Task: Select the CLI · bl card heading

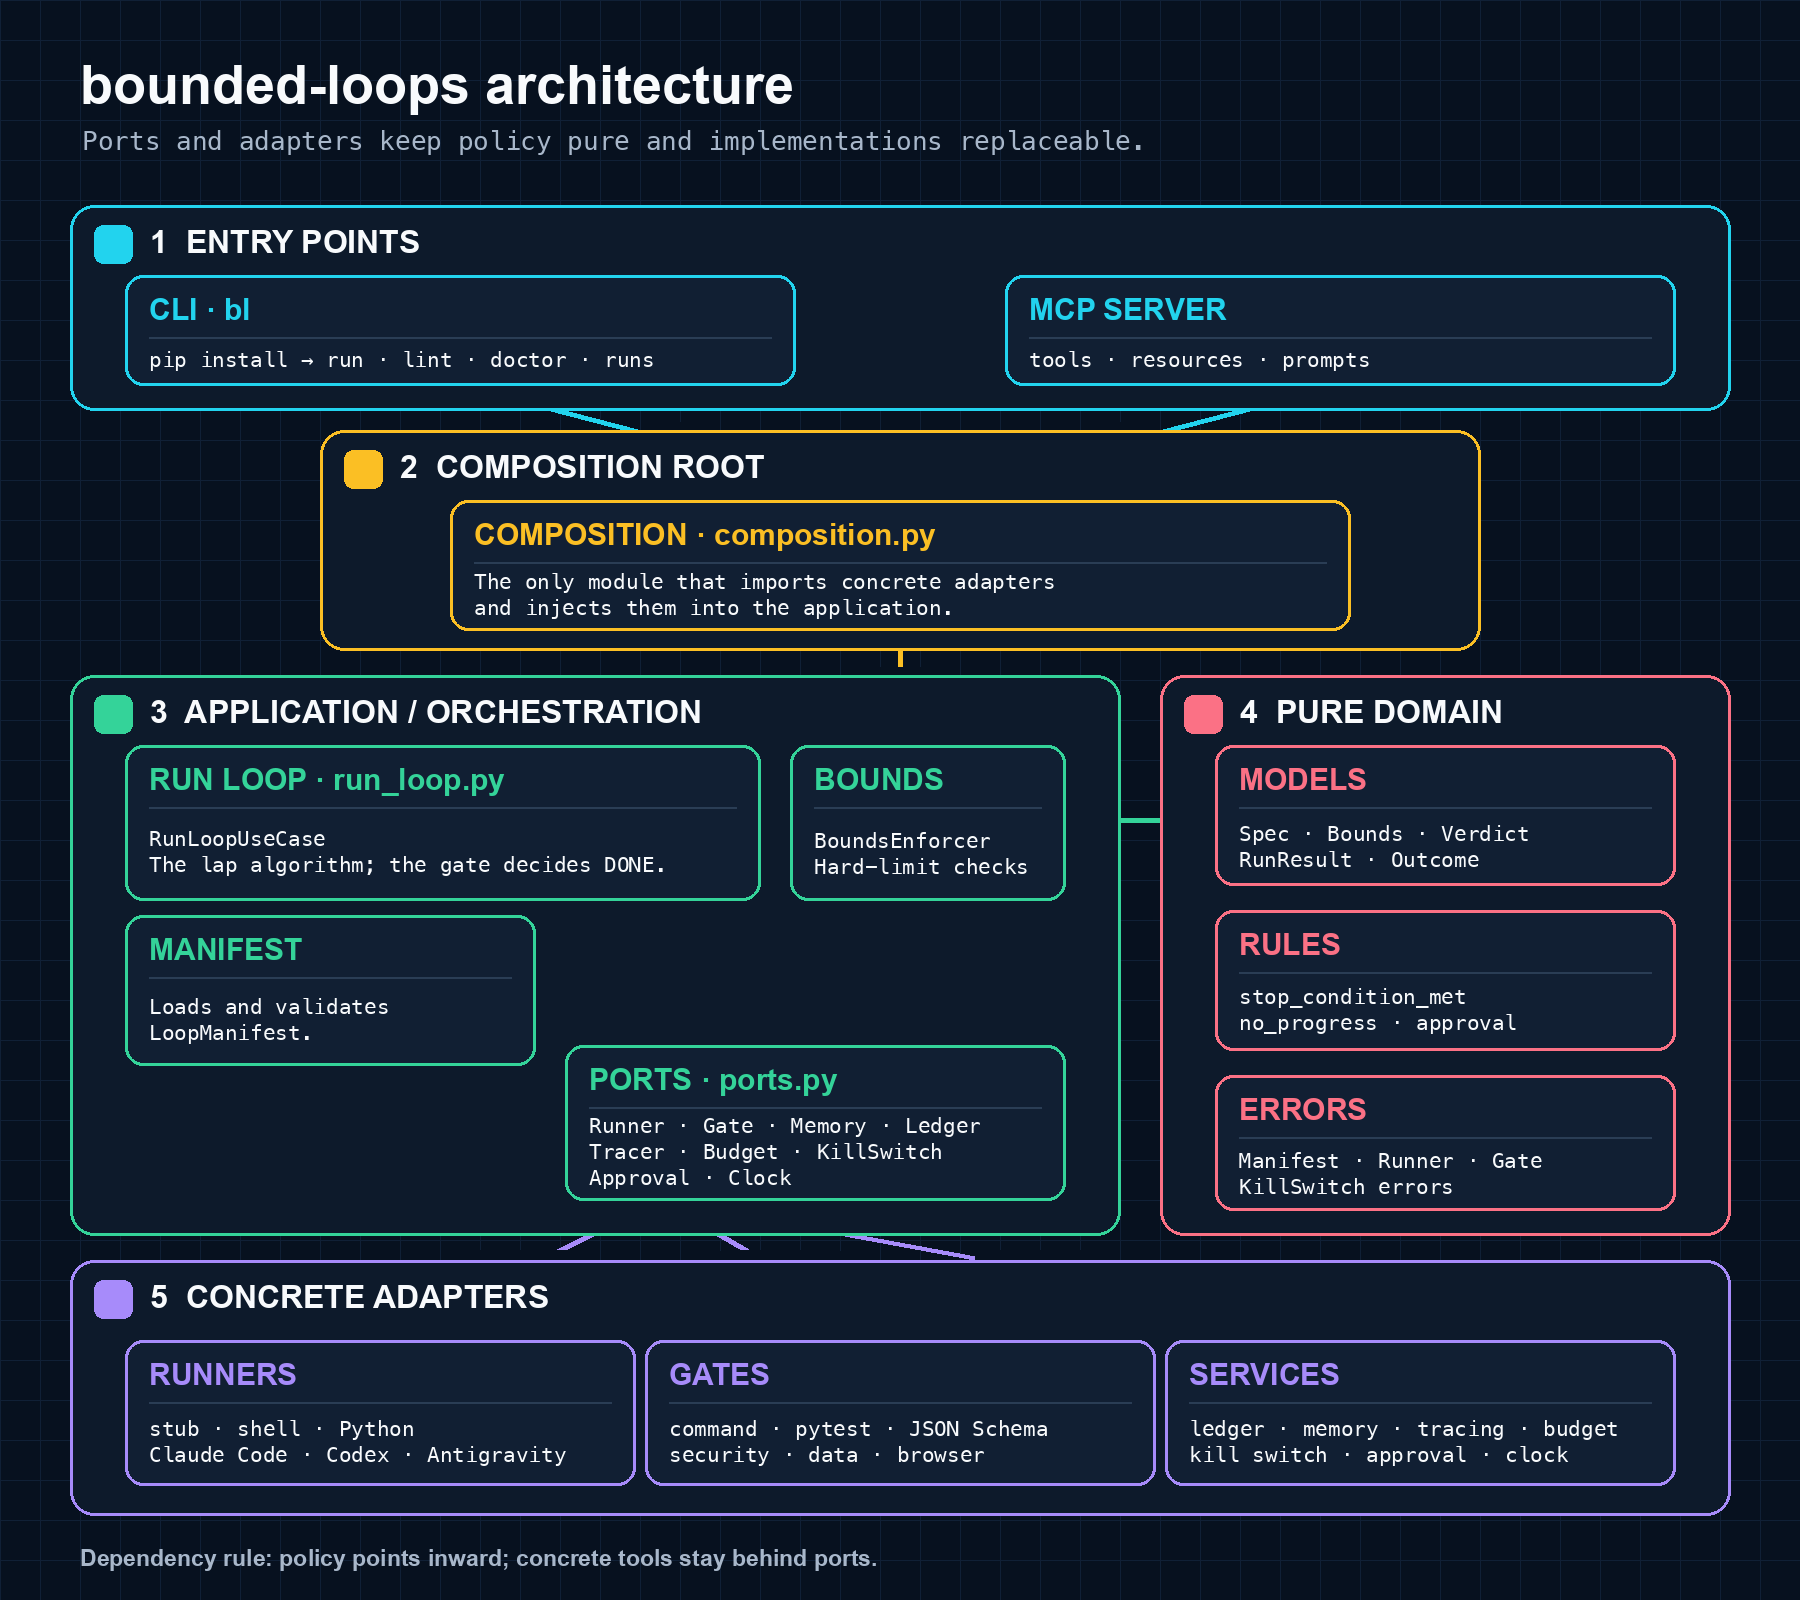Action: coord(199,310)
